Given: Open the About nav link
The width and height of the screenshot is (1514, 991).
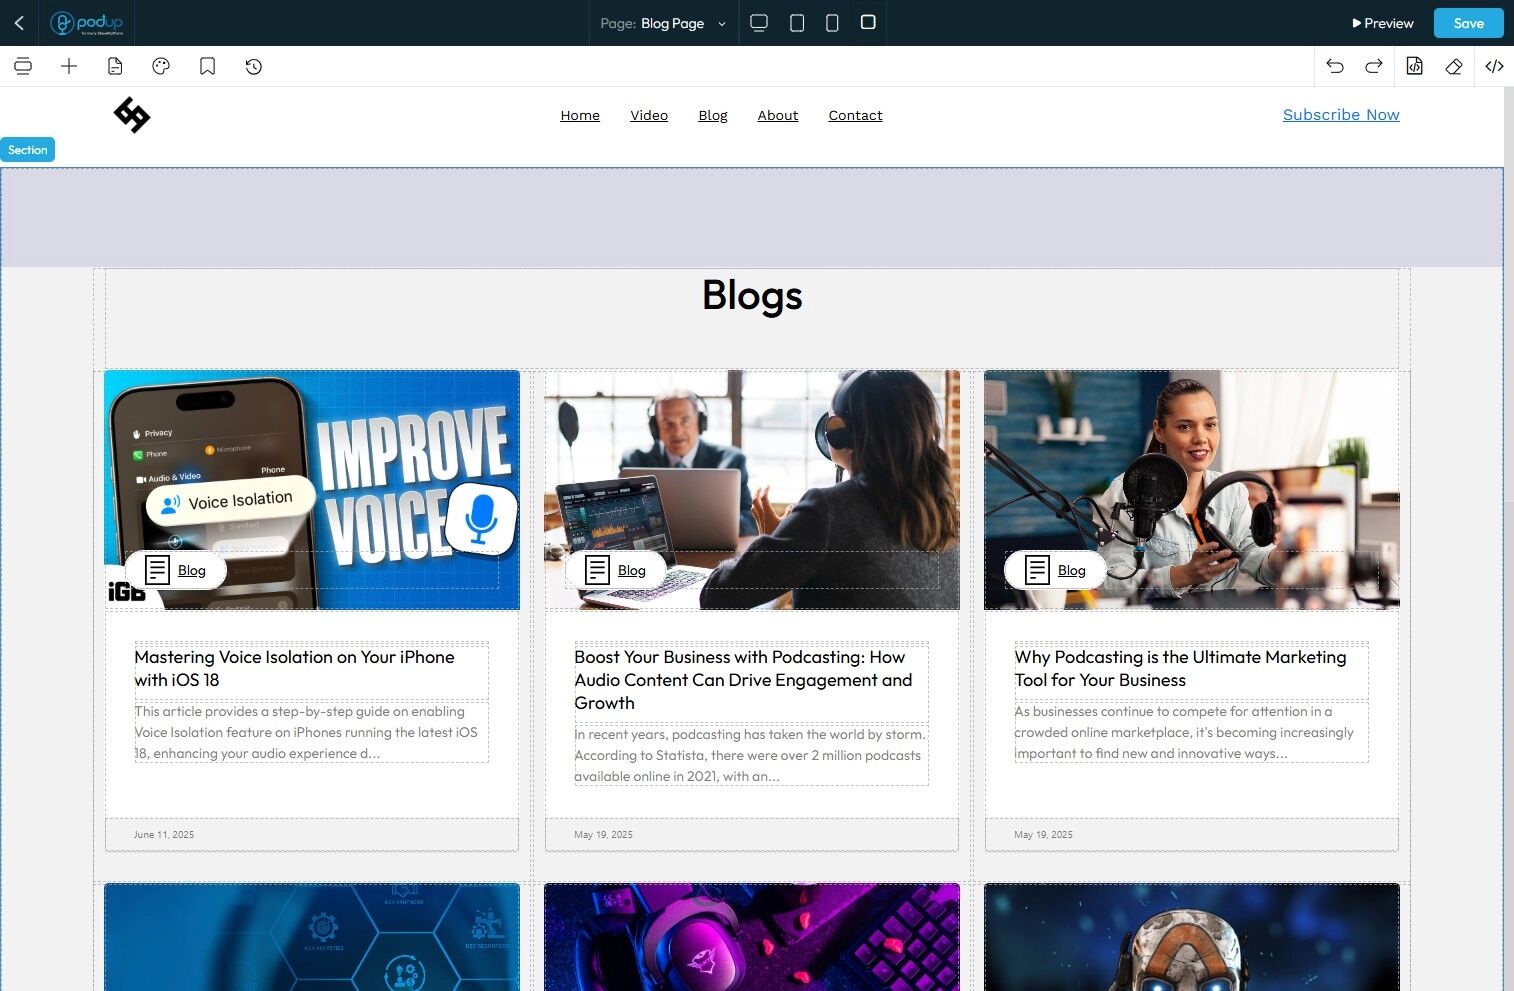Looking at the screenshot, I should tap(778, 115).
